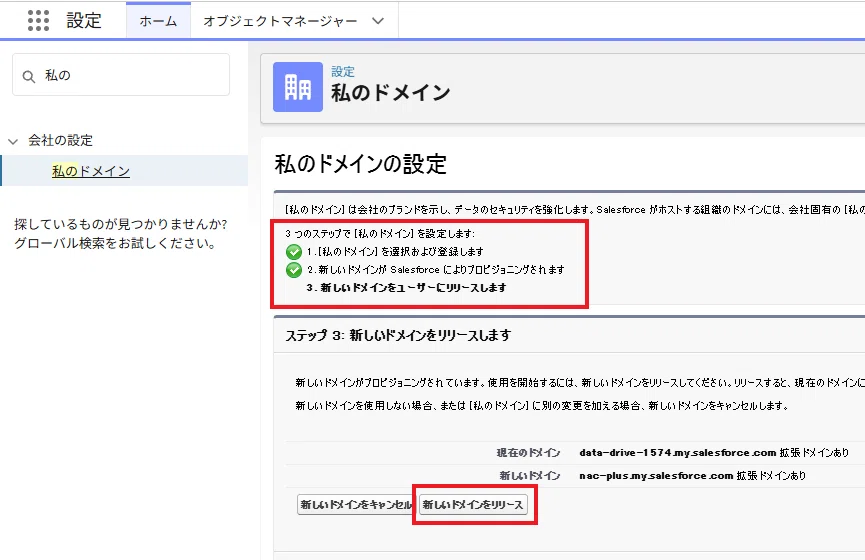
Task: Click the グローバル検索をお試しください hint text
Action: coord(115,243)
